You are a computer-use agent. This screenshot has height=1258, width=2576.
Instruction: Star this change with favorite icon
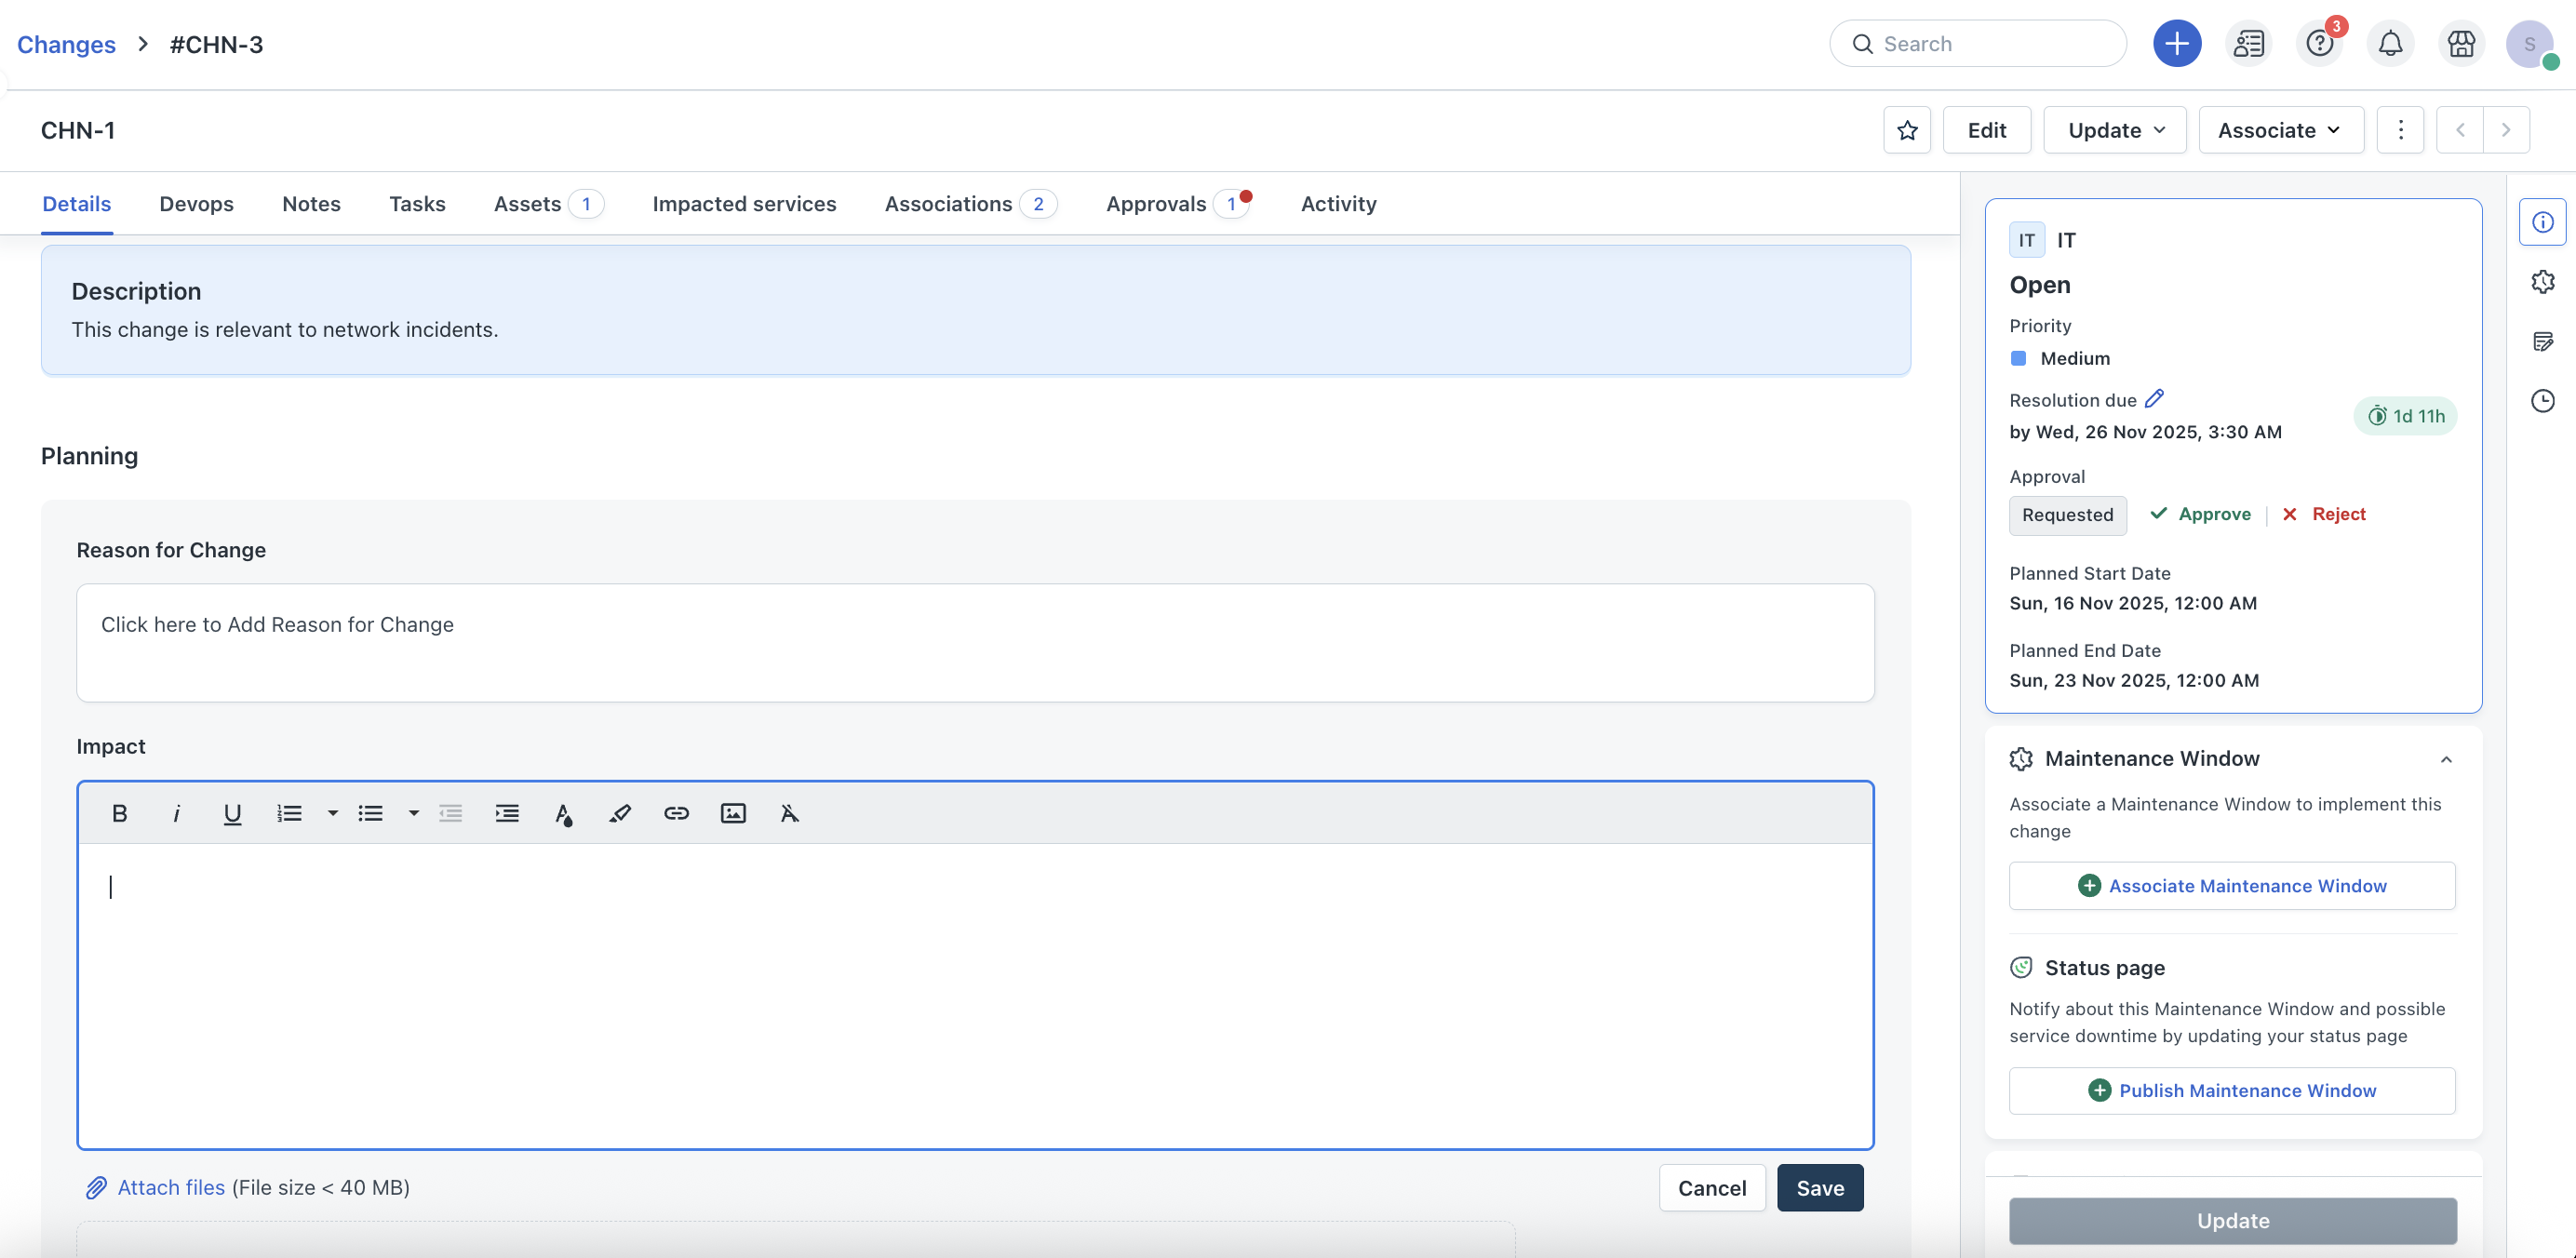[x=1907, y=130]
